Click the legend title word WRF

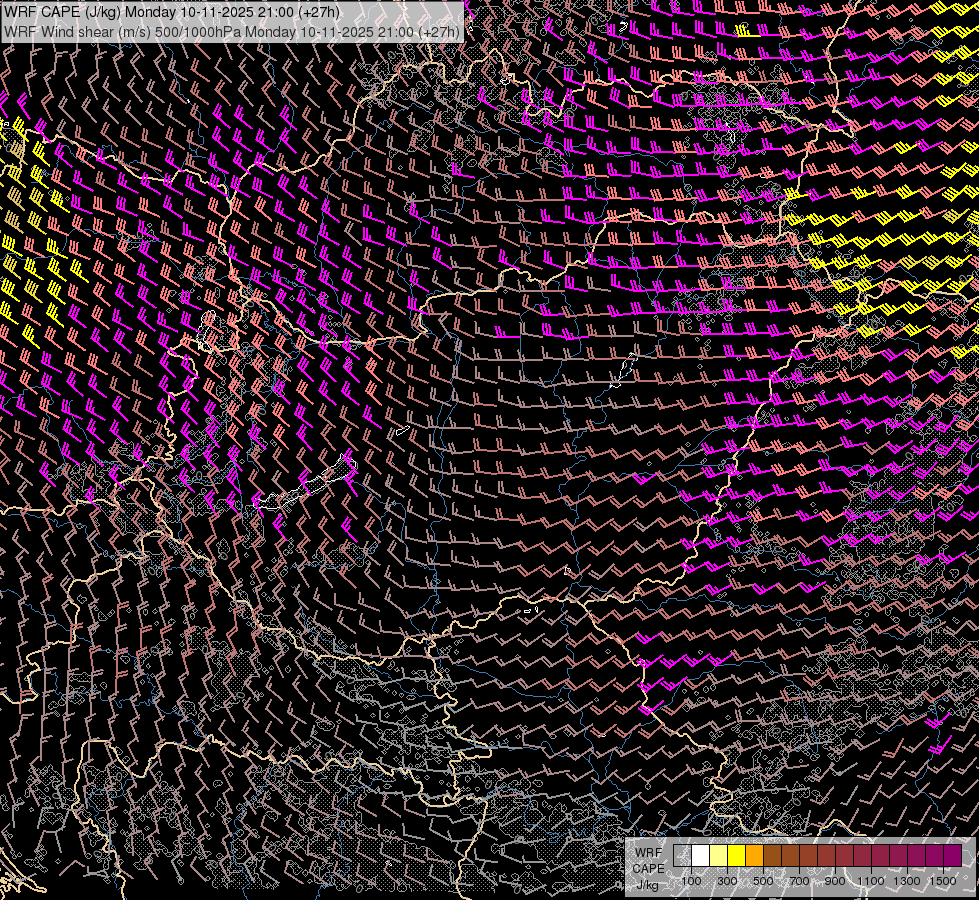[649, 853]
